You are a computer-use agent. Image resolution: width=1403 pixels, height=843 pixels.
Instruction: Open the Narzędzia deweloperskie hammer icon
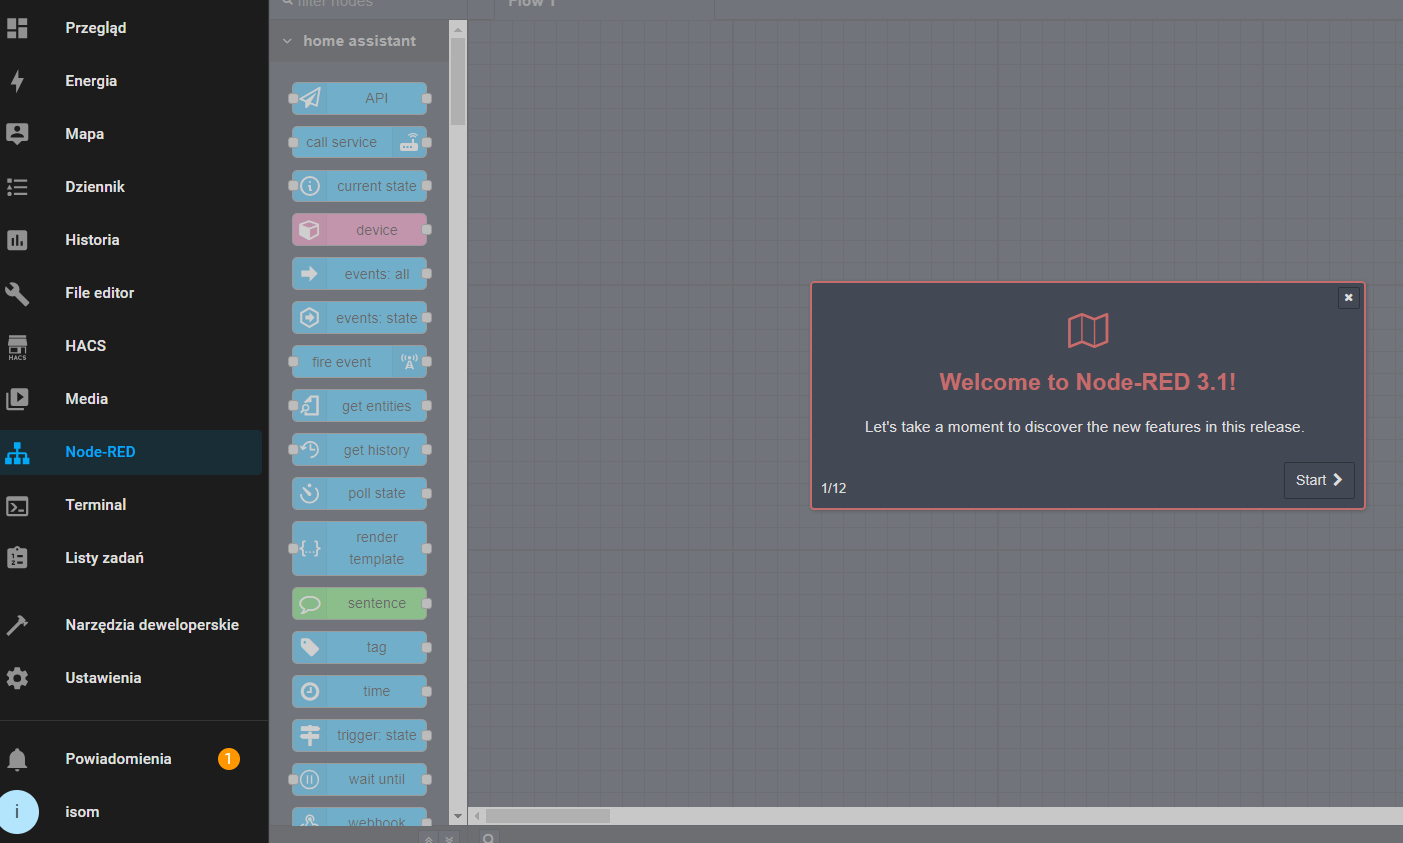17,625
